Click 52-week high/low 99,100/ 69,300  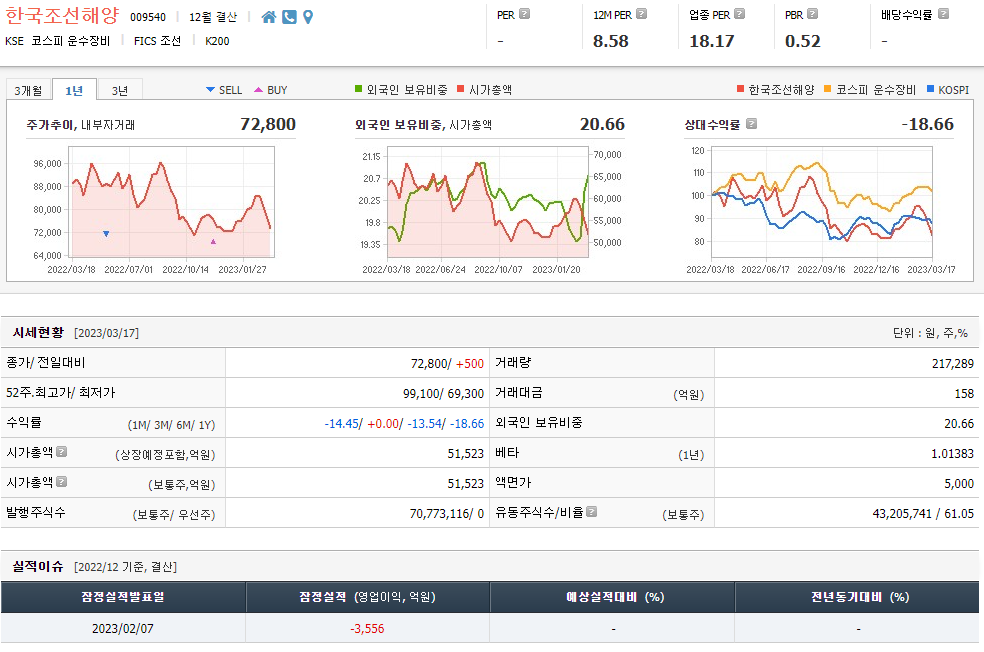click(x=443, y=393)
